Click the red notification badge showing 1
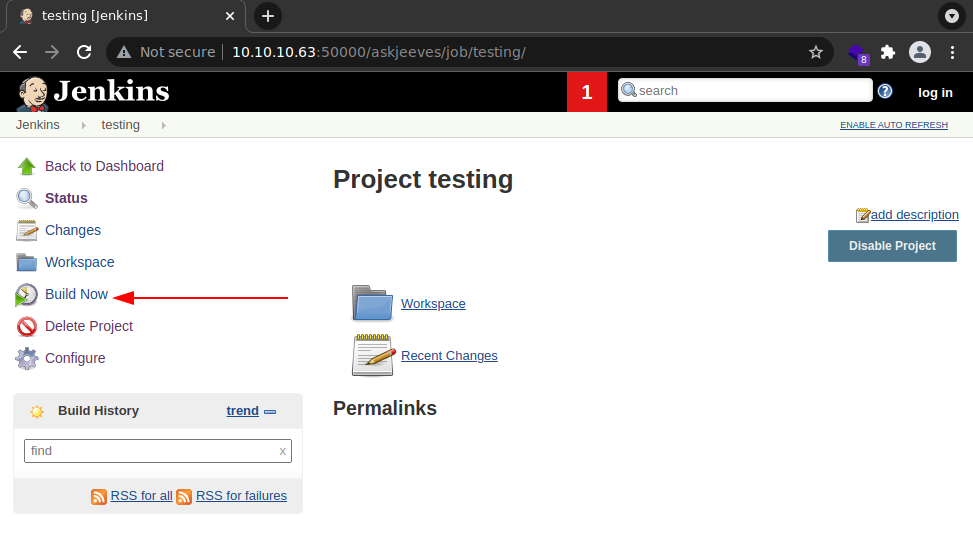The width and height of the screenshot is (973, 549). pos(587,92)
